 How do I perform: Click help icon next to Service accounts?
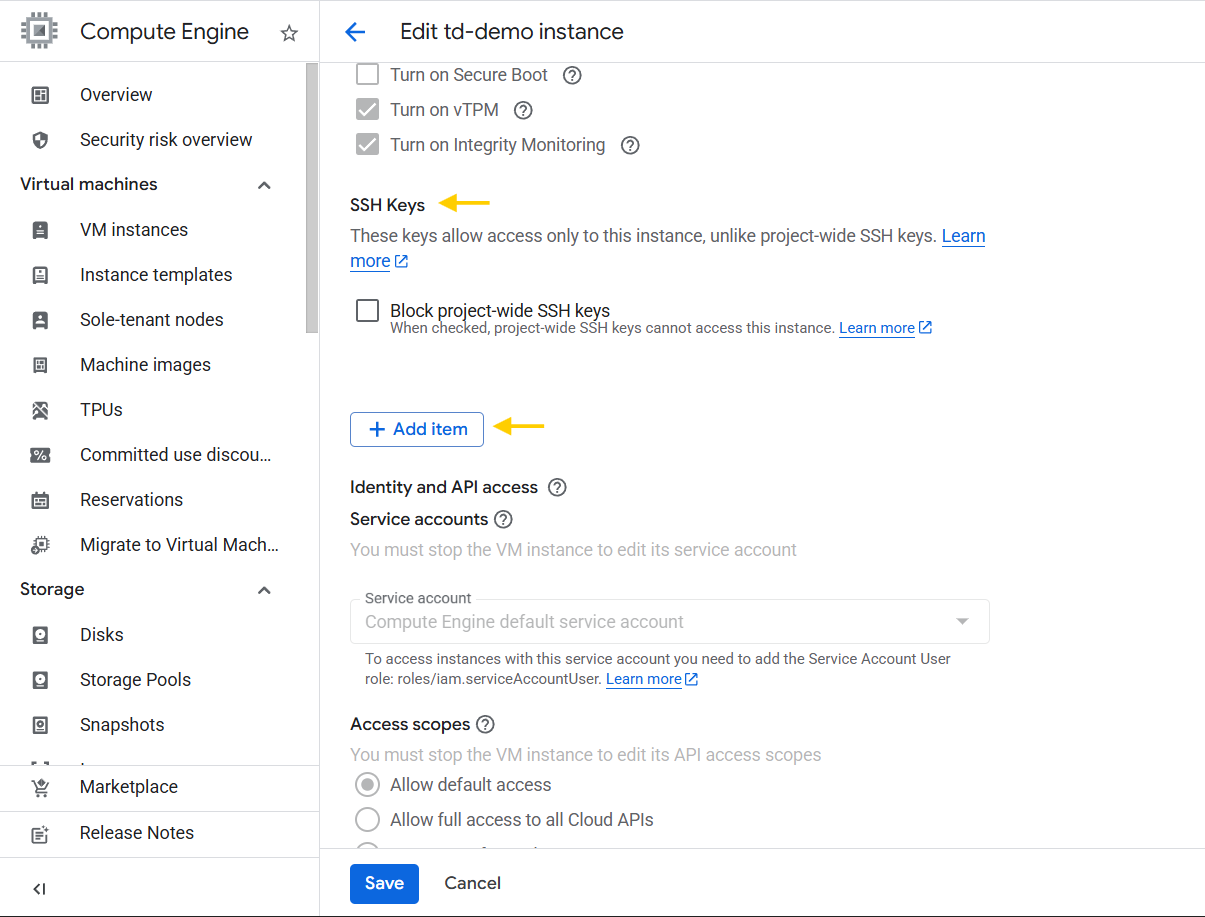pyautogui.click(x=504, y=519)
